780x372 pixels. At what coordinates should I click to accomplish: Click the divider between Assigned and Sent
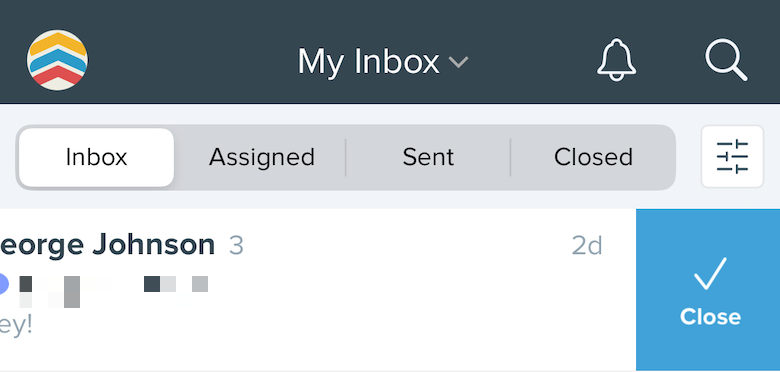[x=346, y=157]
